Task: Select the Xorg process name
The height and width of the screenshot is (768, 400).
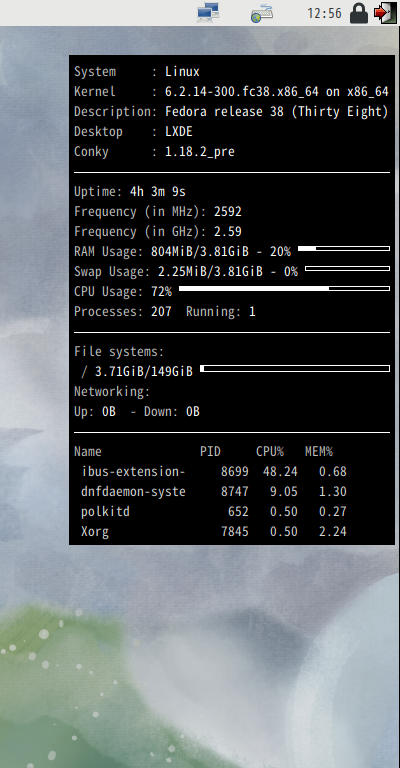Action: pos(95,532)
